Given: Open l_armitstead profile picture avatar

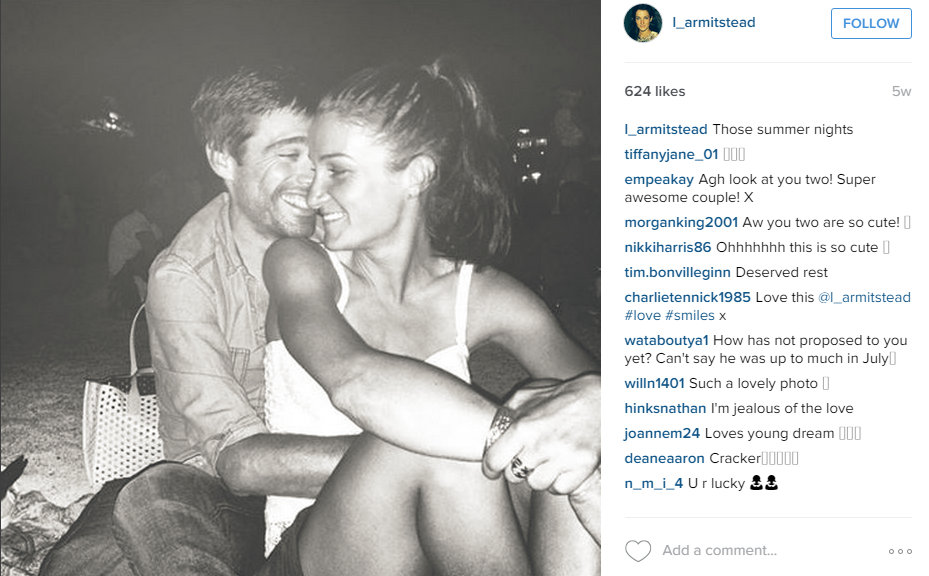Looking at the screenshot, I should 643,23.
